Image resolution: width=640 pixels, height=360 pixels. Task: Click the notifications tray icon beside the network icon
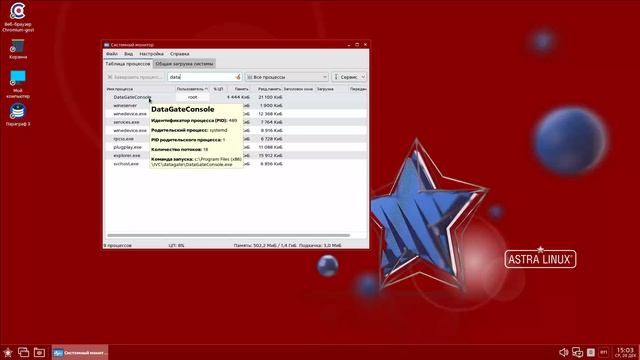(591, 352)
